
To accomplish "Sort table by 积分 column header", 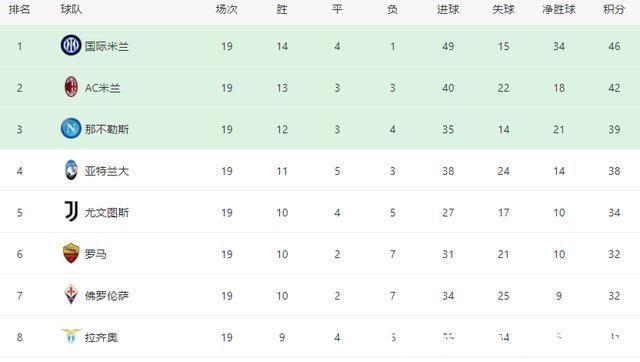I will [x=614, y=9].
